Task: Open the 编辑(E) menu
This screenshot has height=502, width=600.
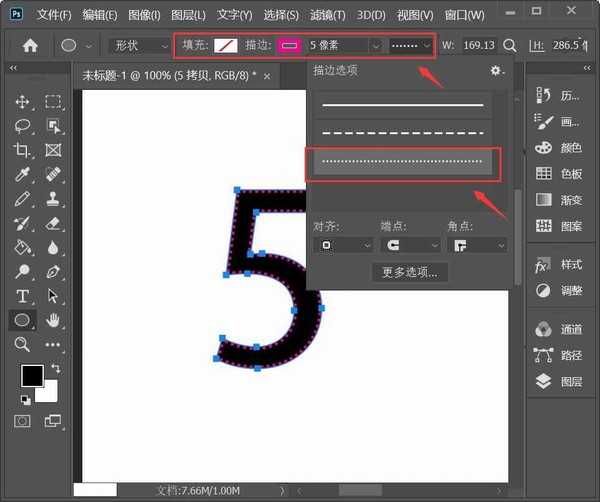Action: pos(99,15)
